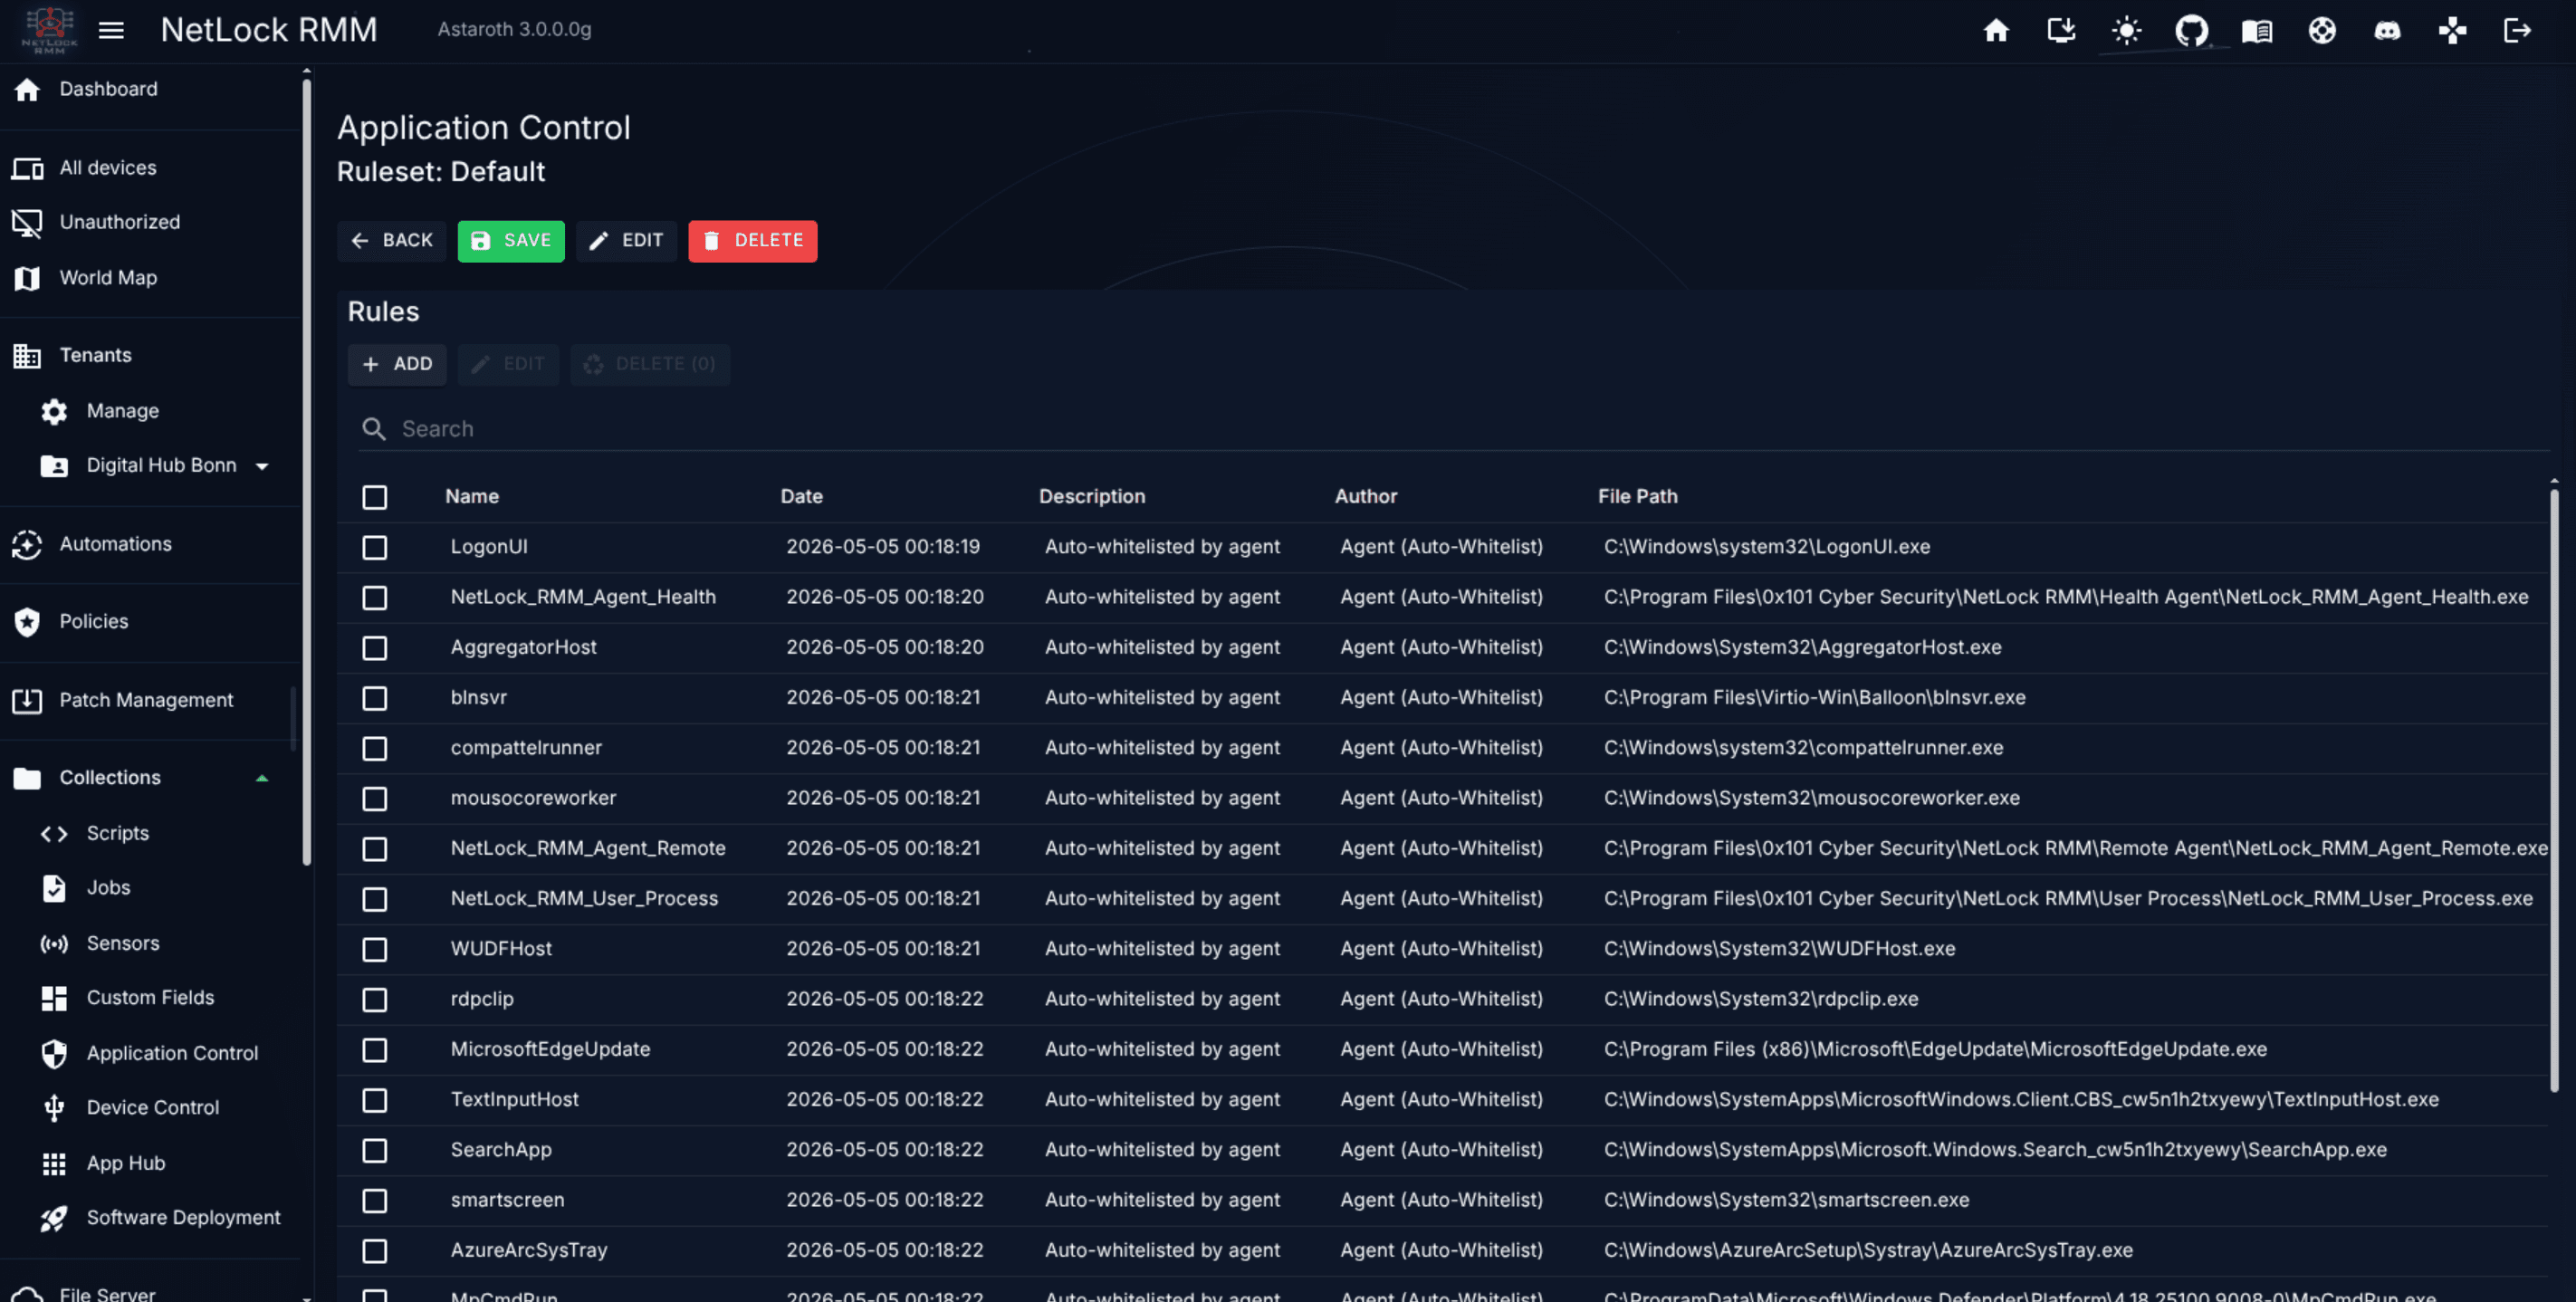
Task: Click the Policies shield icon
Action: pos(27,621)
